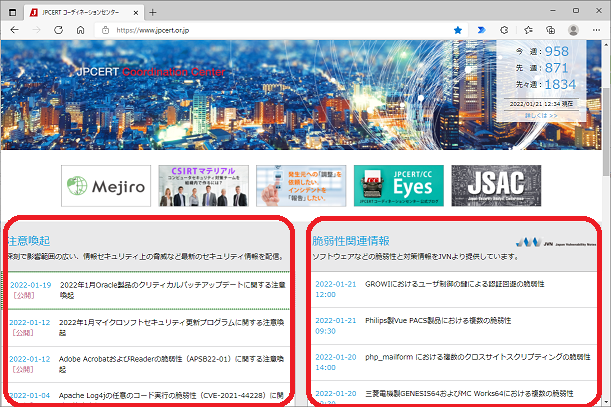Open the Microsoft security update alert
The image size is (611, 407).
[171, 327]
